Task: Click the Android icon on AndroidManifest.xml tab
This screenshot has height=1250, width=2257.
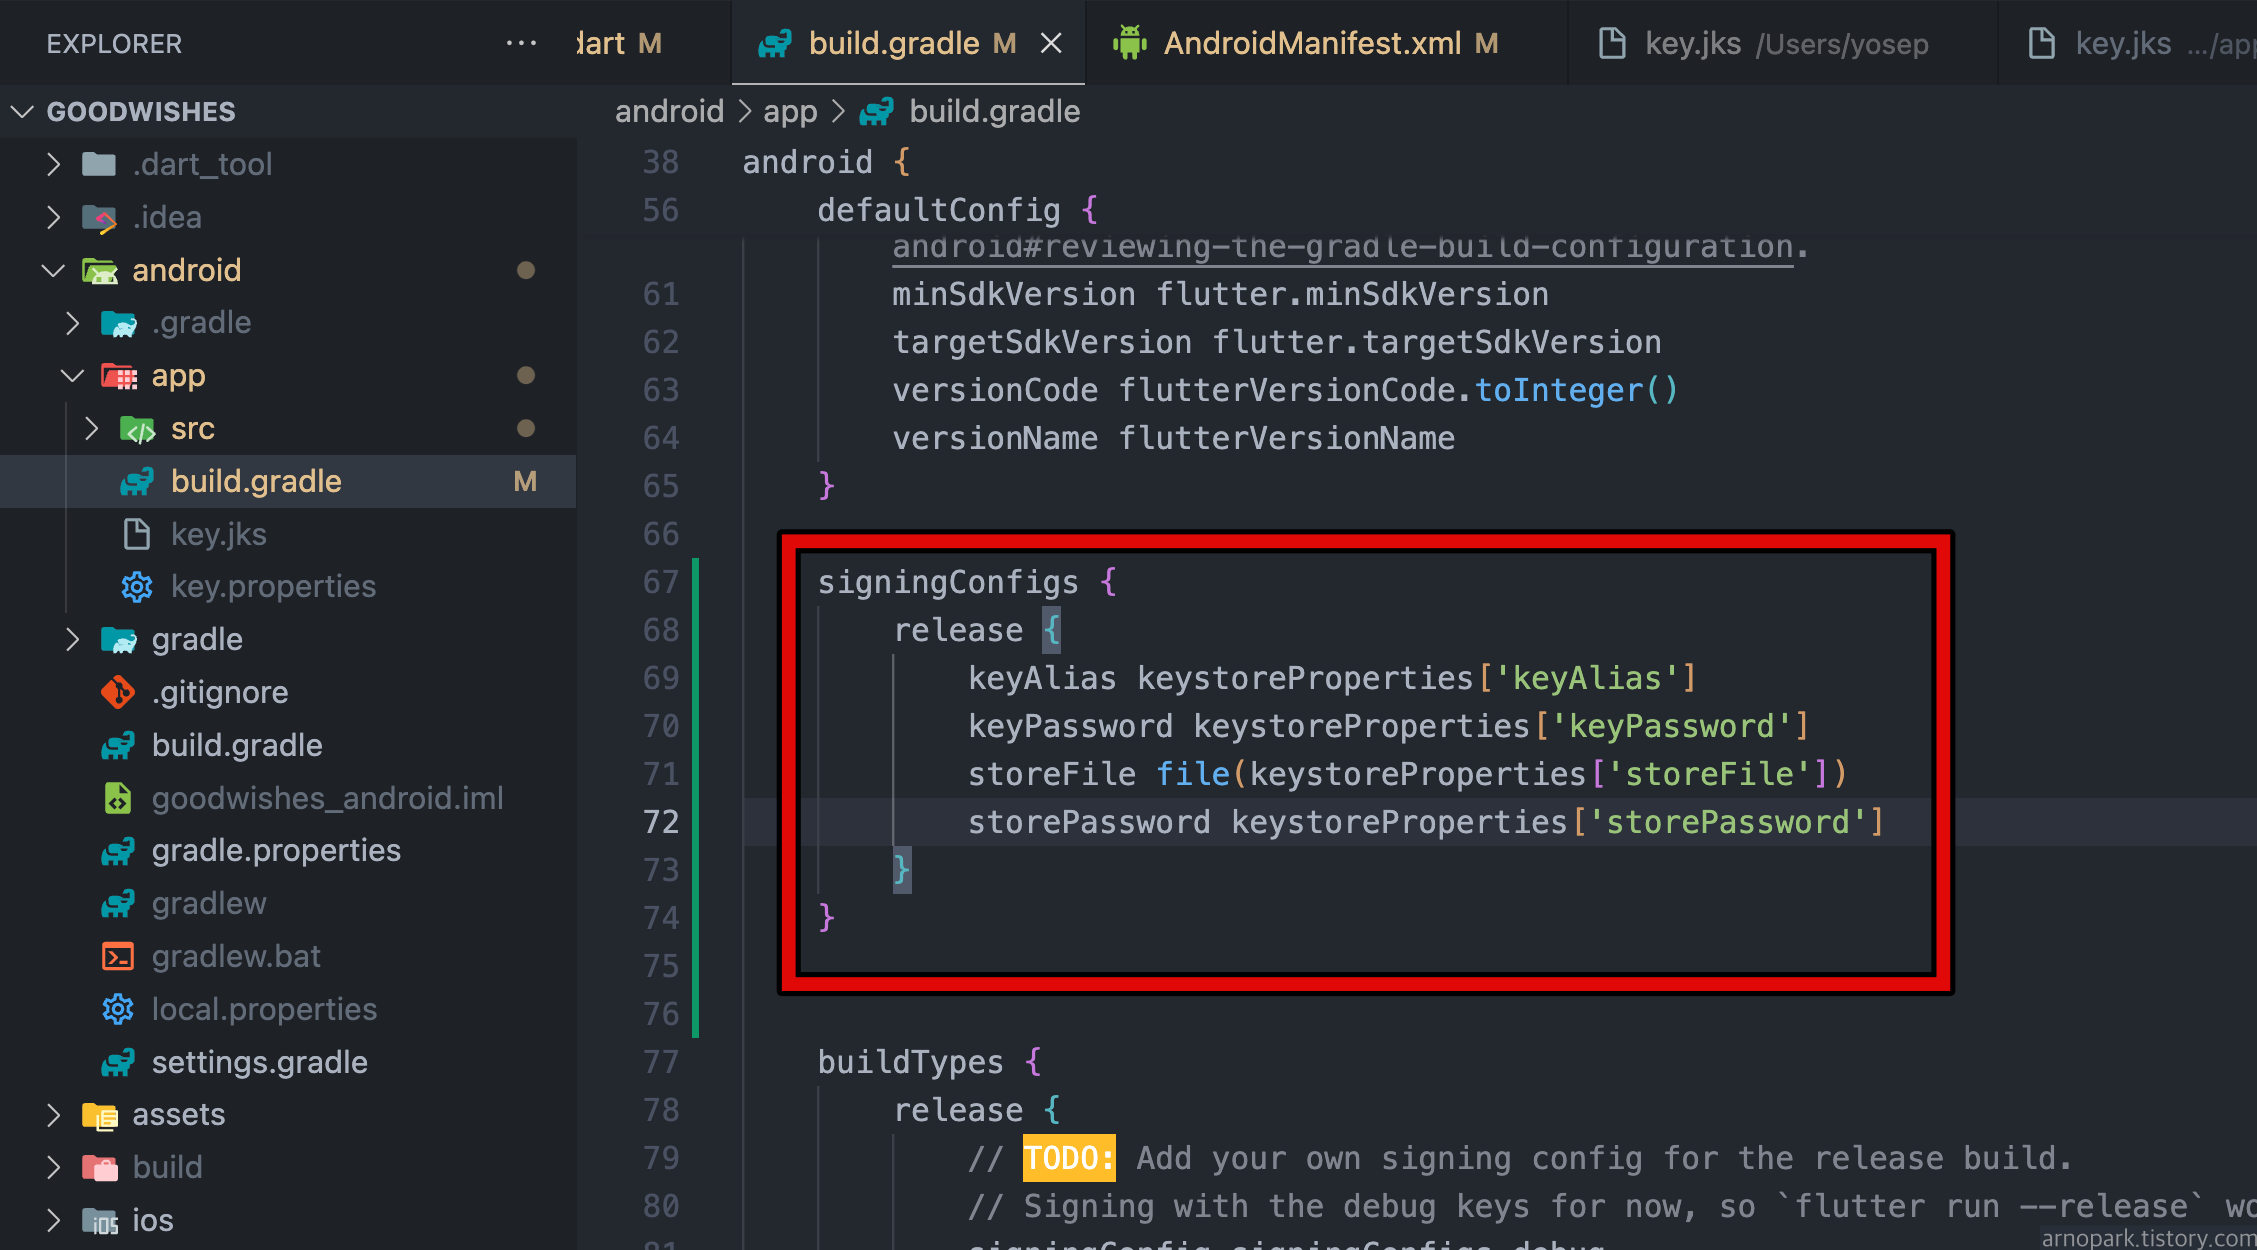Action: (1130, 43)
